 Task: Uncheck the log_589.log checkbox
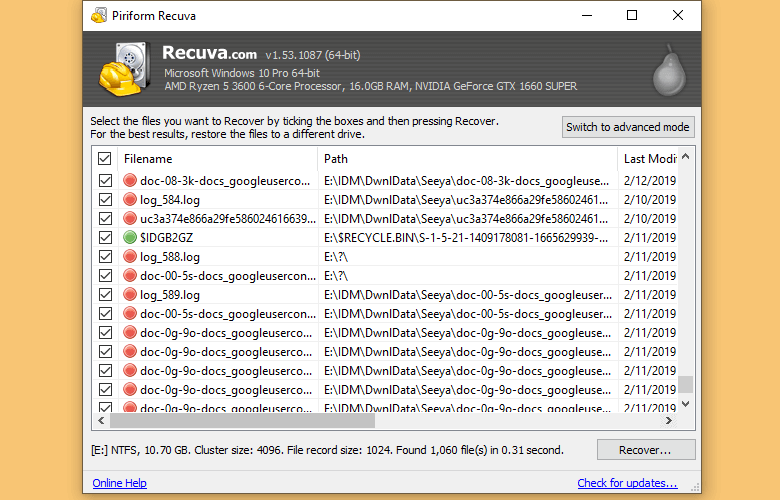(x=105, y=295)
